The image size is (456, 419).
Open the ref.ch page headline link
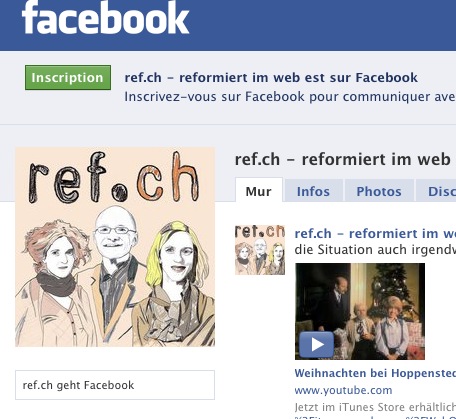point(271,78)
